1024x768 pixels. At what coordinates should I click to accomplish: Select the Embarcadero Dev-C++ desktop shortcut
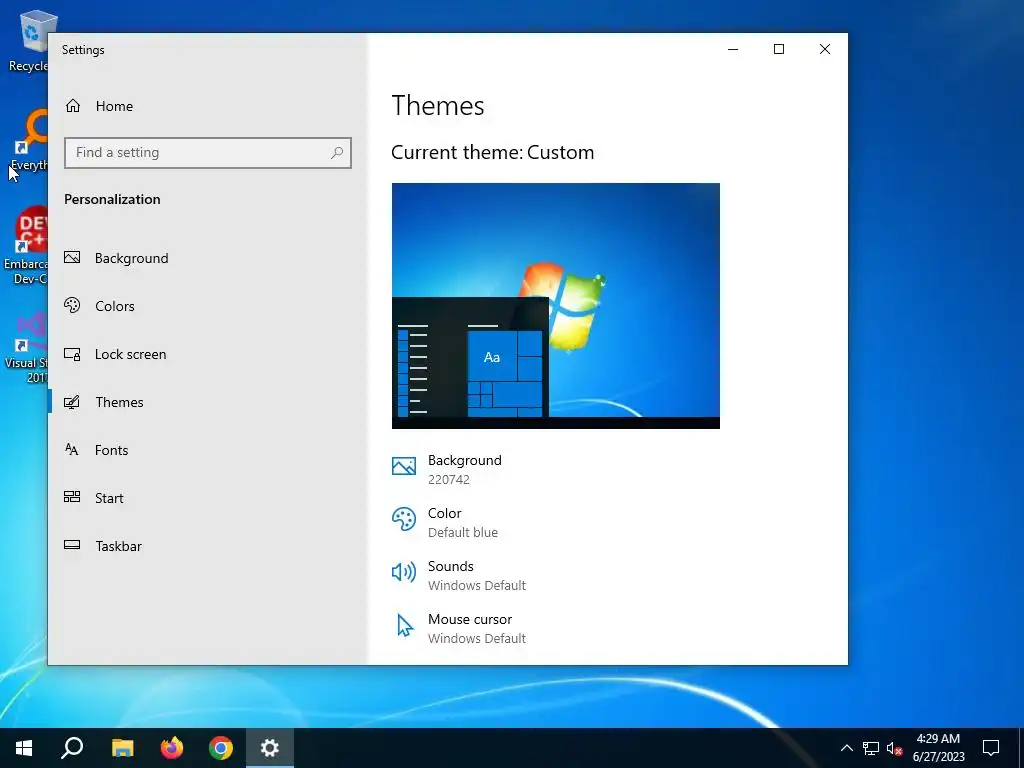click(x=26, y=246)
